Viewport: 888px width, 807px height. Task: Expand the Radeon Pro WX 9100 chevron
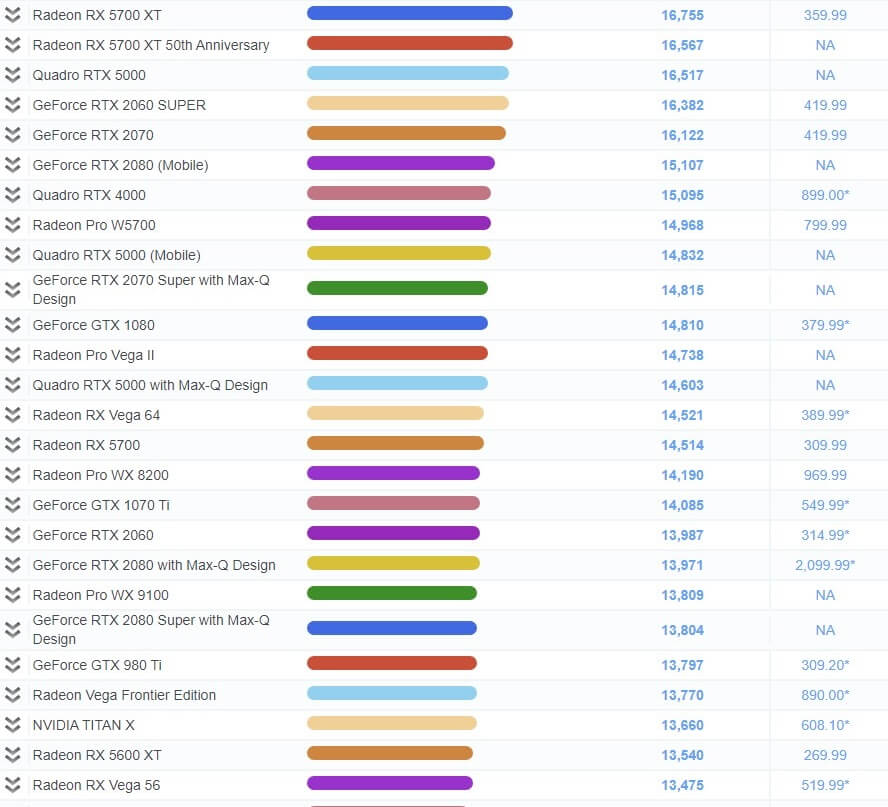(x=12, y=595)
